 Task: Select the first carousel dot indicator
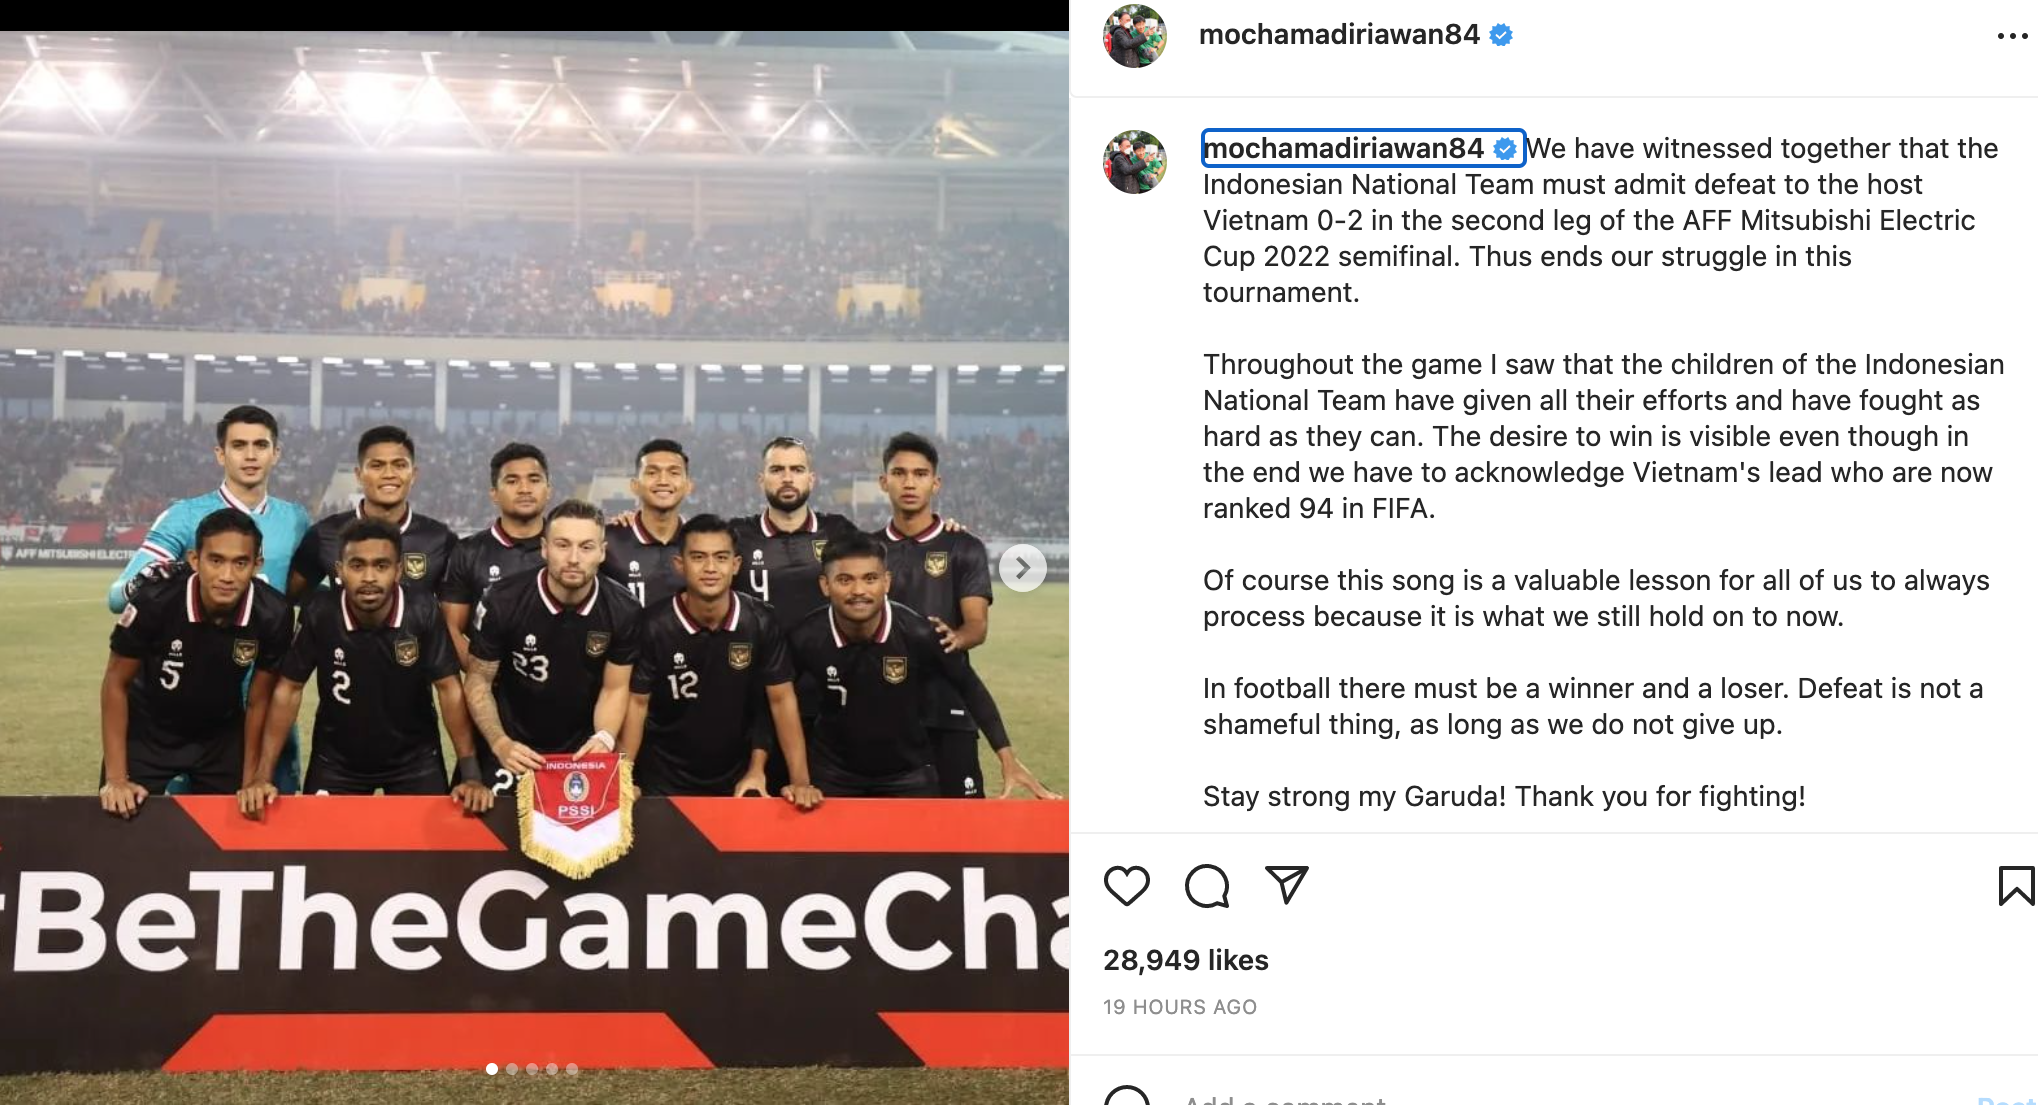coord(492,1069)
